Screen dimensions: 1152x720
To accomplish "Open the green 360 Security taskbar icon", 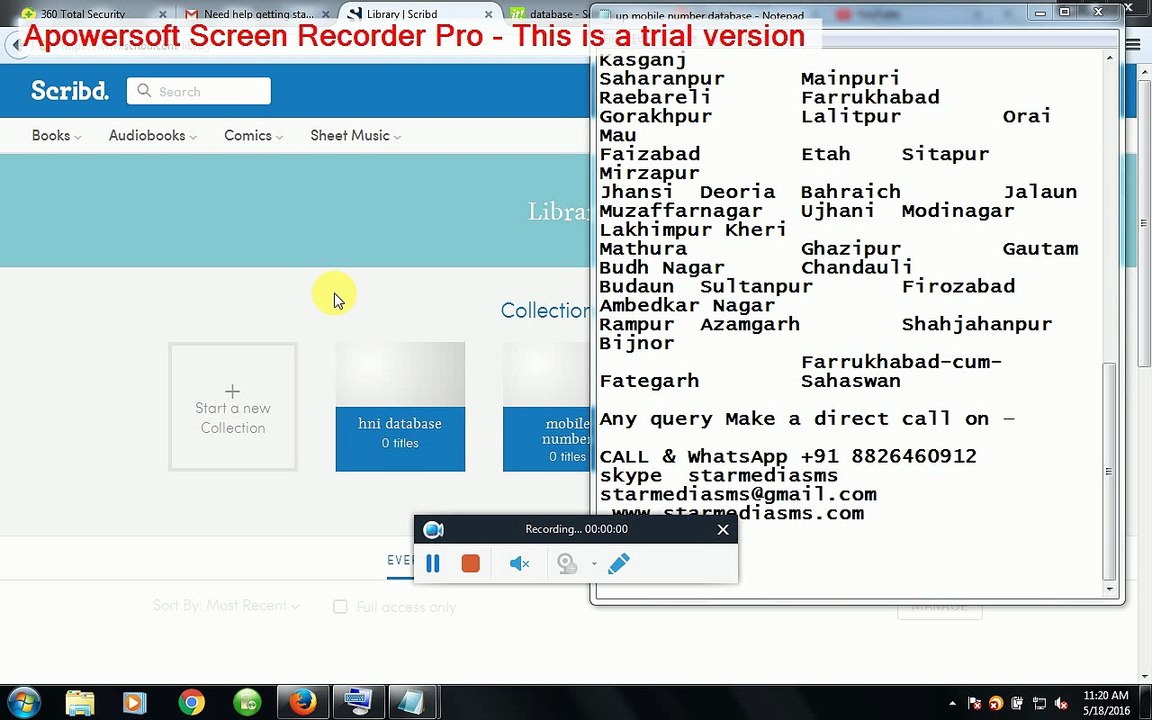I will click(x=247, y=703).
